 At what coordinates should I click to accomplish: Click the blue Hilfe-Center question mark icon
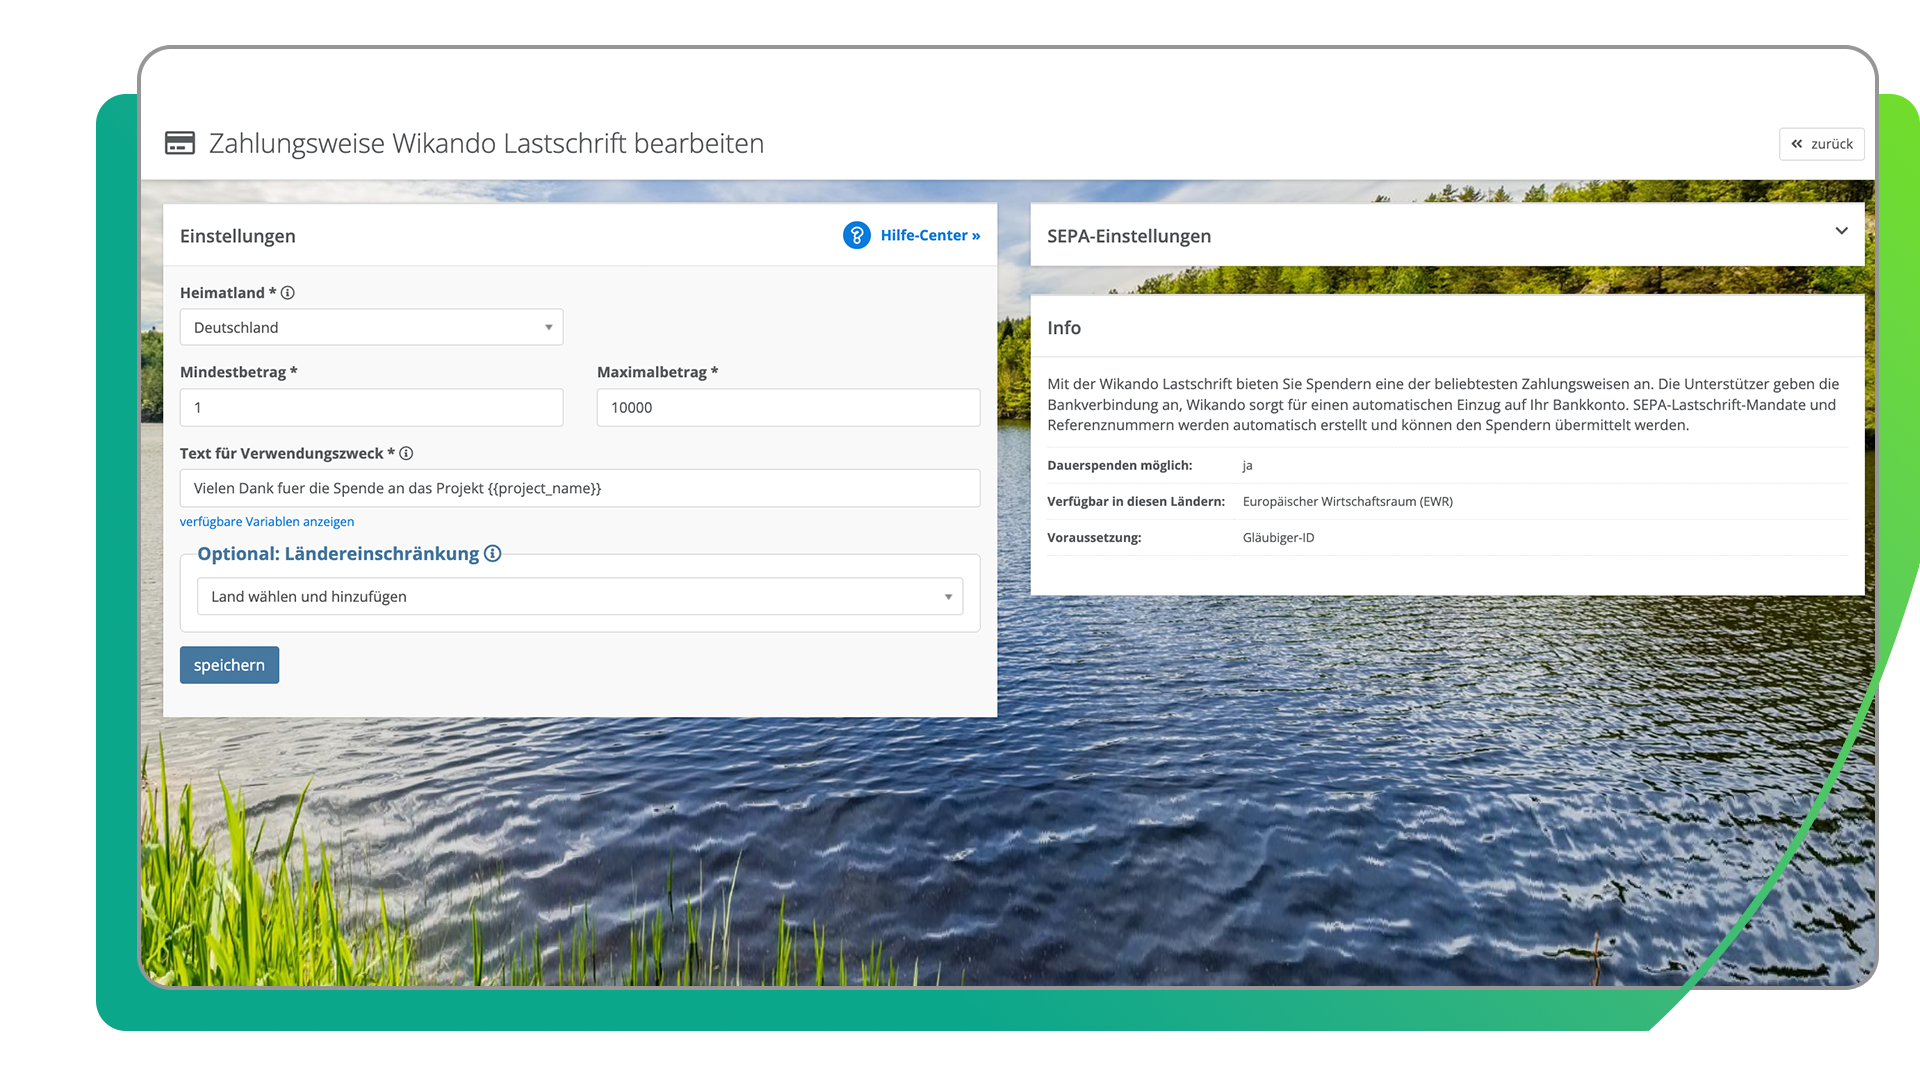(x=856, y=235)
